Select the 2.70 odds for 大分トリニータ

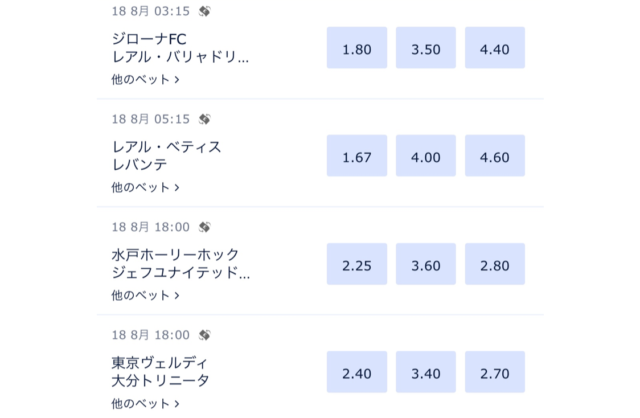[x=495, y=371]
